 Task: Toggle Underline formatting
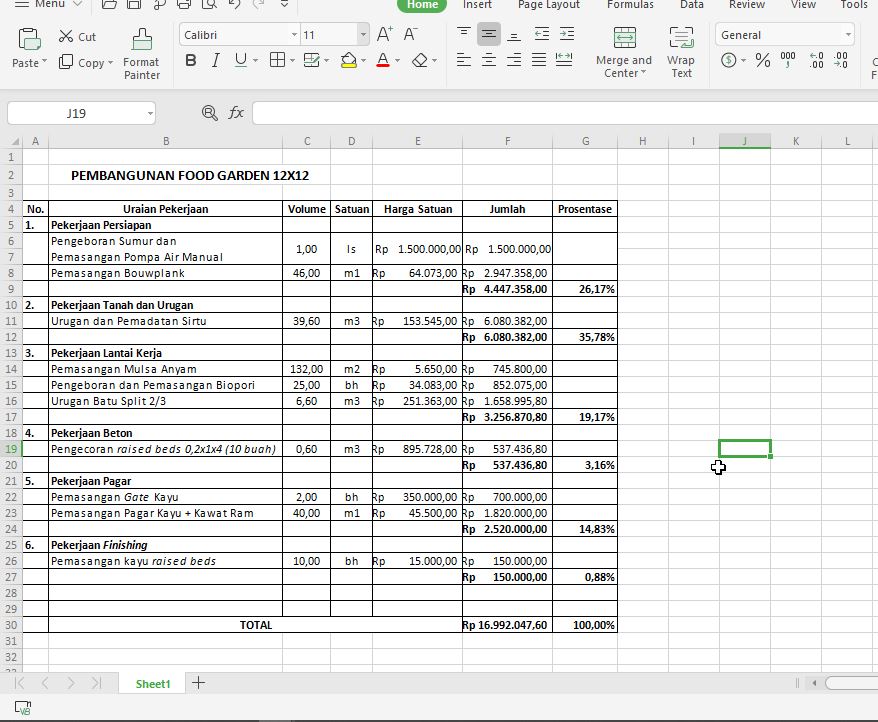(241, 60)
